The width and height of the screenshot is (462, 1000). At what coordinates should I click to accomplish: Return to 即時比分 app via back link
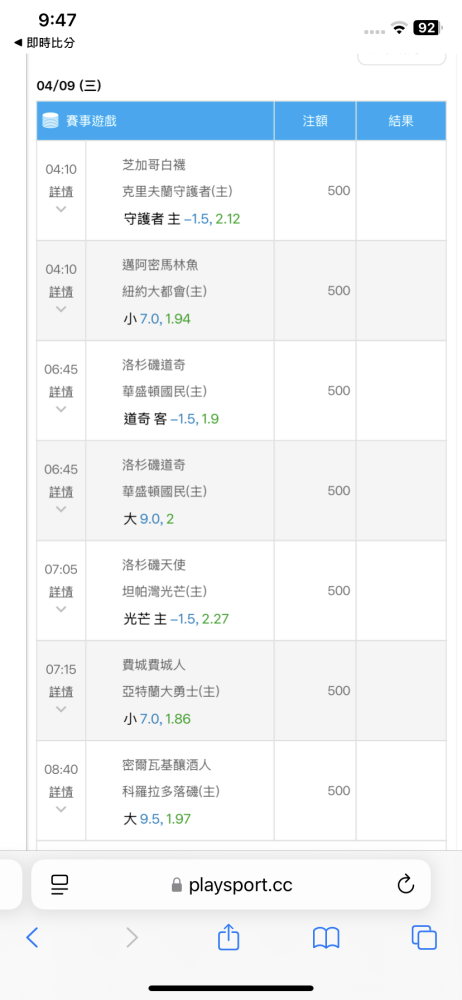tap(44, 43)
